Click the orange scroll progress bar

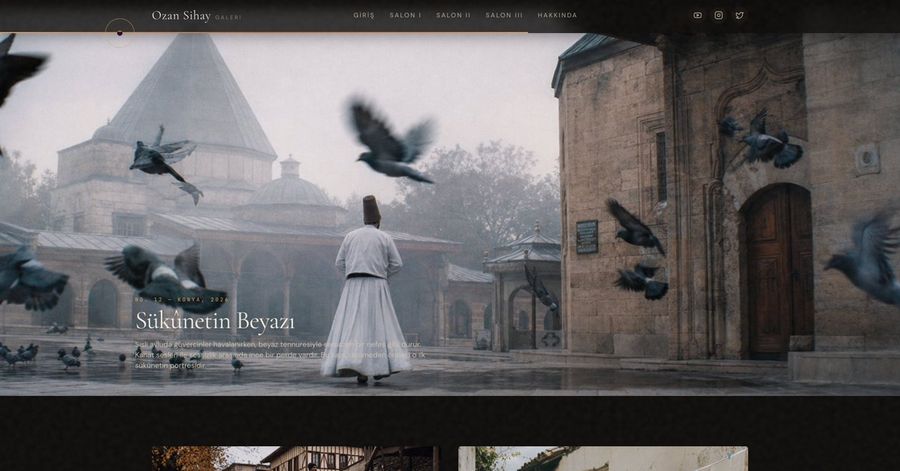coord(264,33)
